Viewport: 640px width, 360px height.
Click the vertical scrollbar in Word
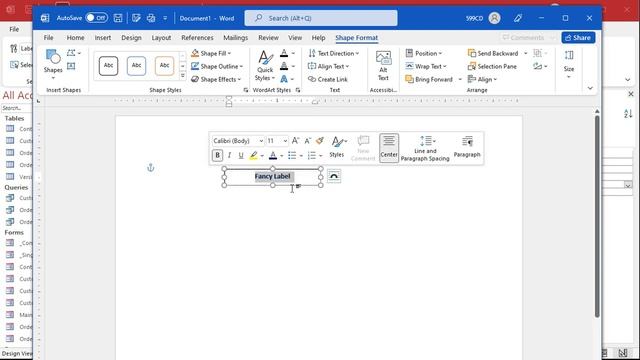[597, 216]
